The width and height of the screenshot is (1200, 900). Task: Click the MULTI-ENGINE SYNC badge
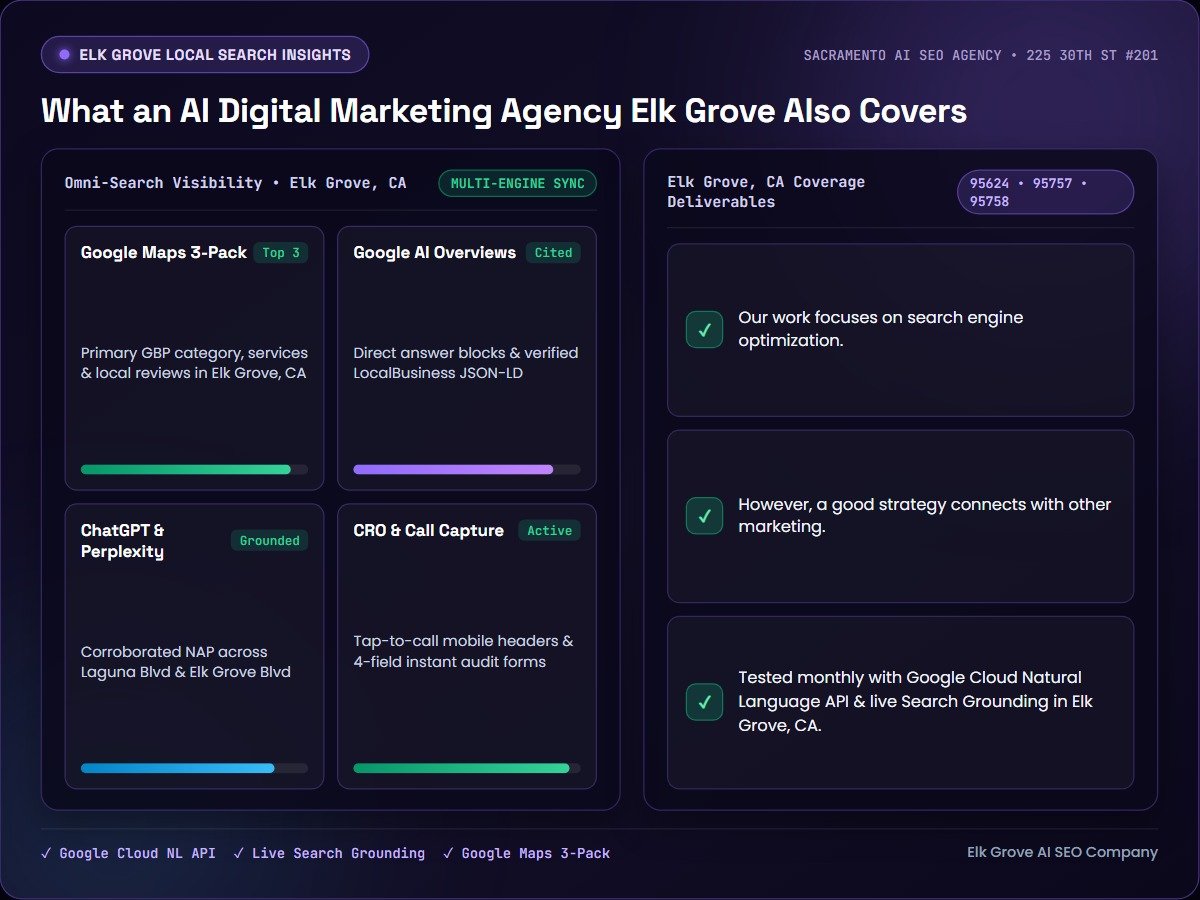pos(518,183)
